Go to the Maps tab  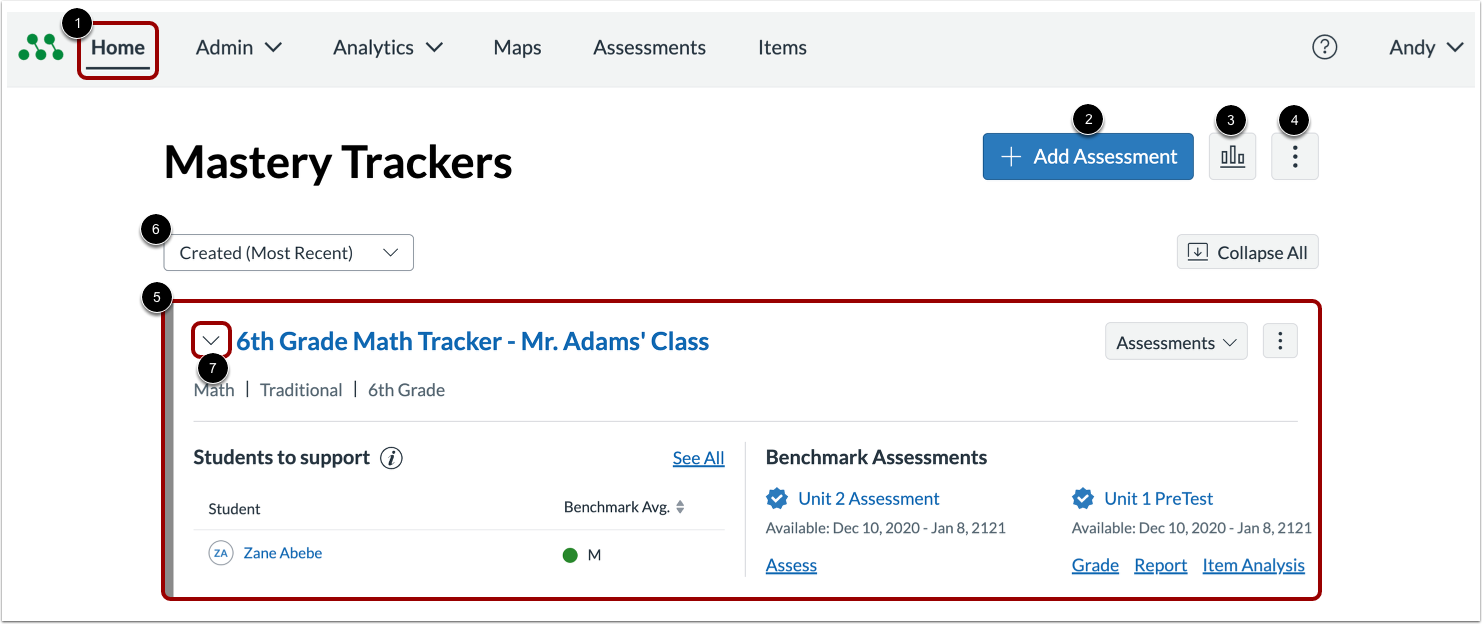point(517,47)
